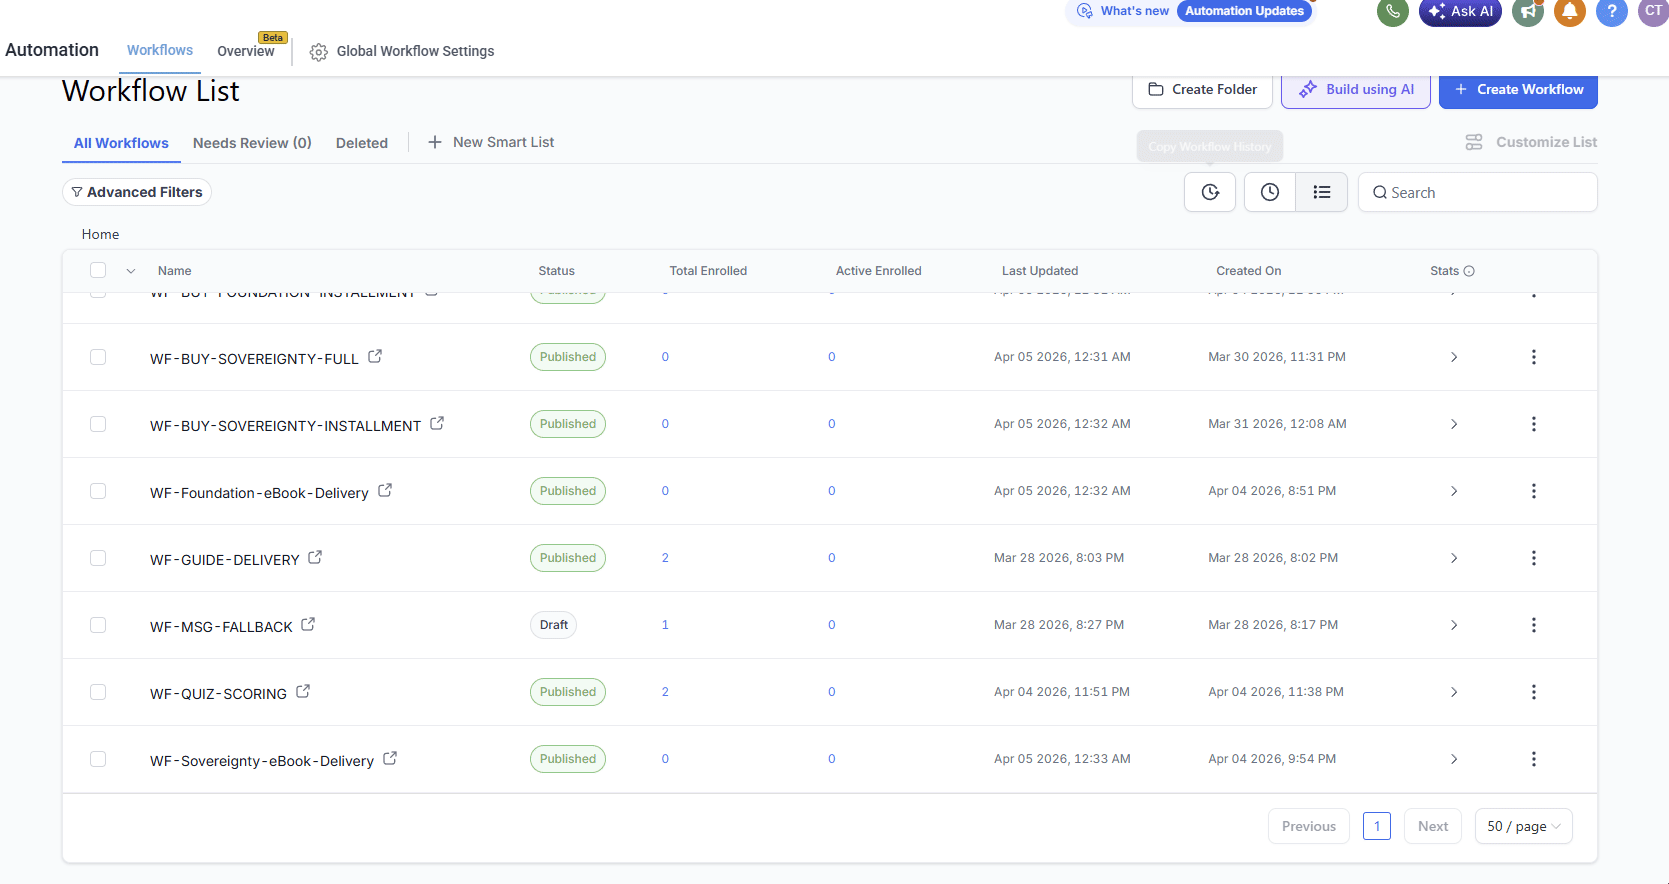Check the WF-MSG-FALLBACK row checkbox
The image size is (1669, 884).
point(98,625)
